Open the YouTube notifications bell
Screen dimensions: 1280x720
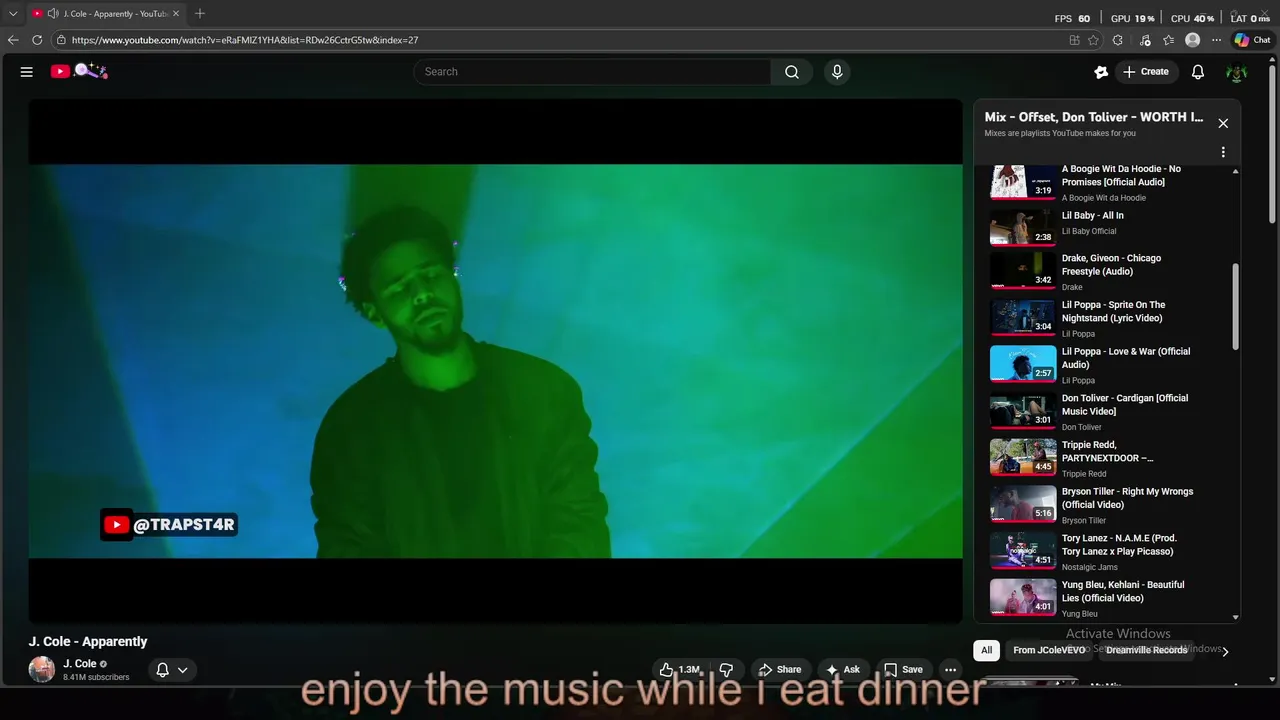(x=1197, y=72)
